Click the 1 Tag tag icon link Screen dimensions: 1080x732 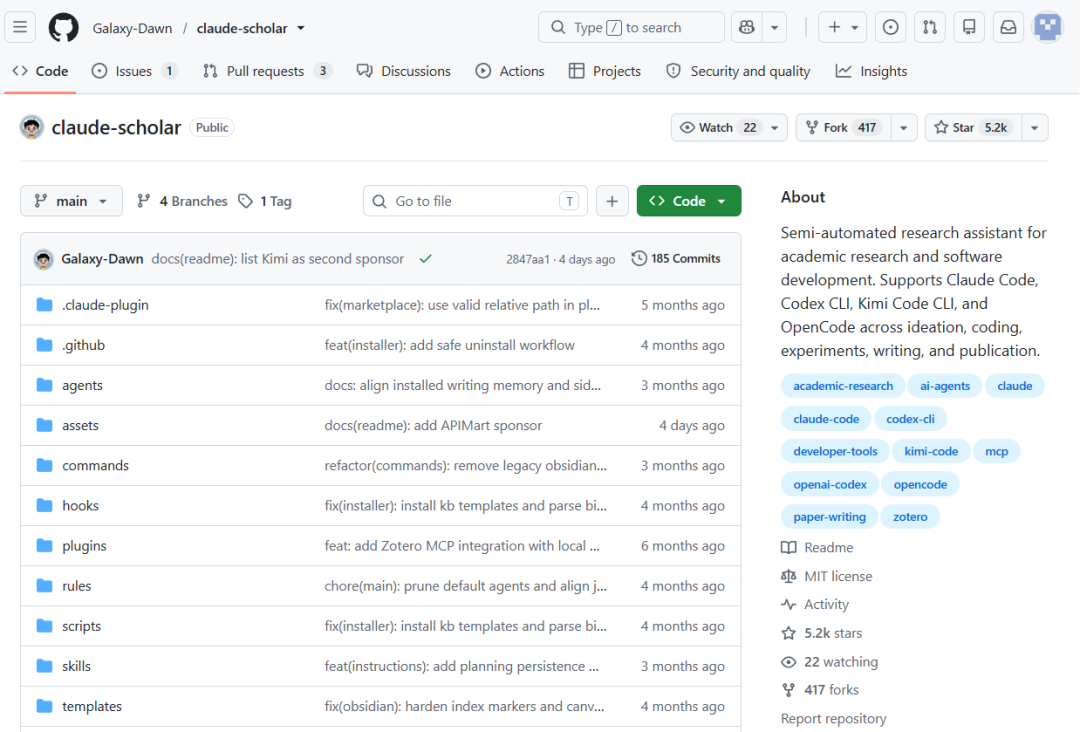click(265, 201)
